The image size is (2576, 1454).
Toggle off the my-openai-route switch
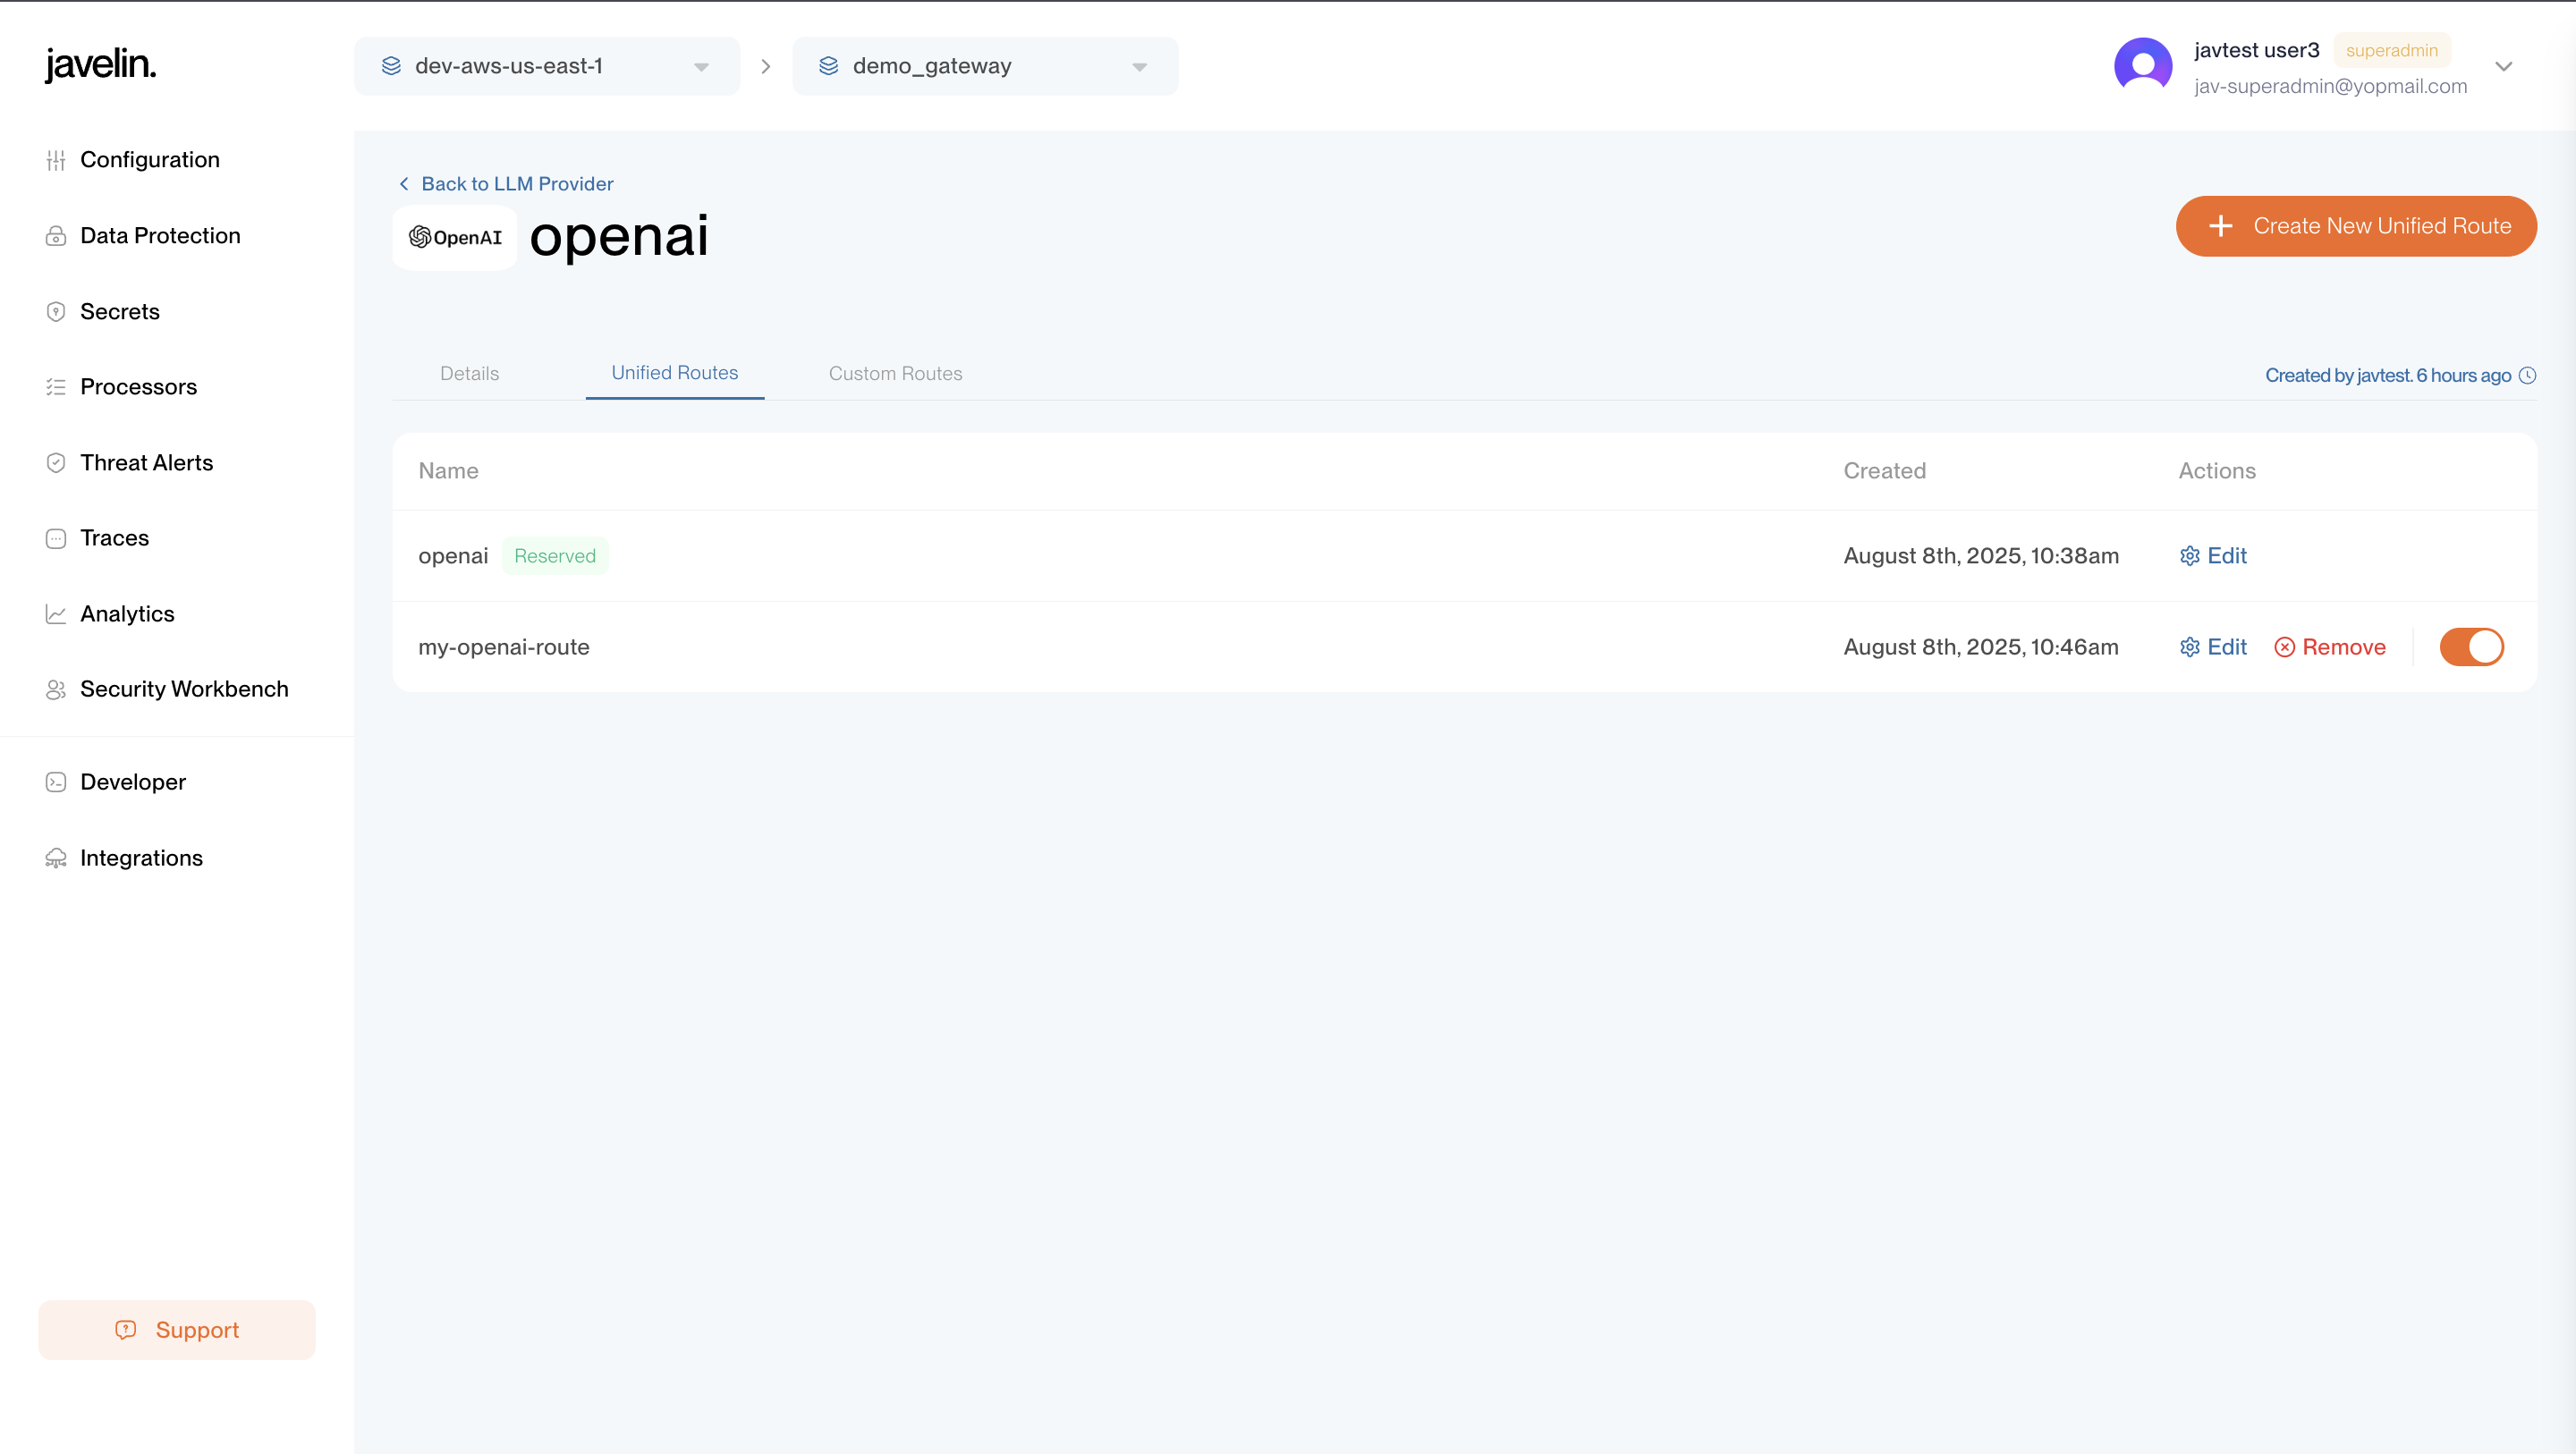coord(2472,647)
